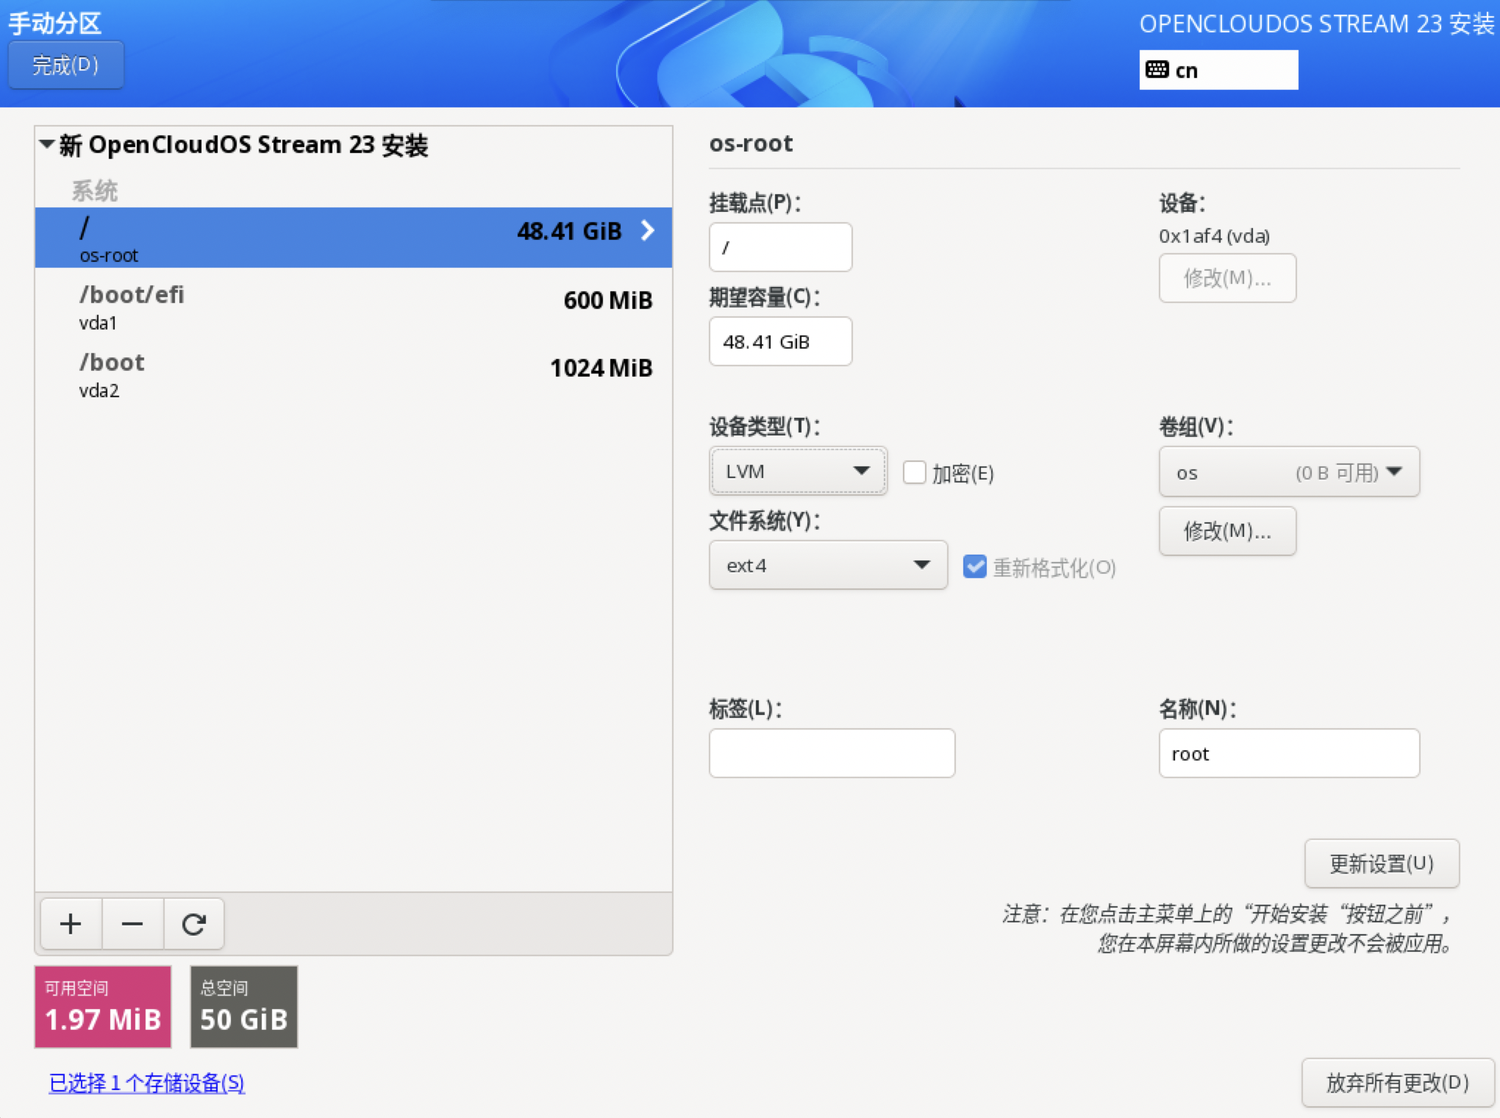Image resolution: width=1500 pixels, height=1118 pixels.
Task: Click the 标签(L) label input field
Action: [832, 753]
